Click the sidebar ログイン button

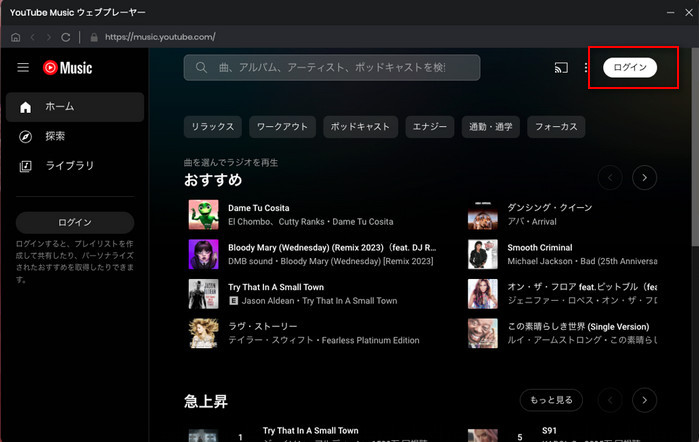point(75,222)
